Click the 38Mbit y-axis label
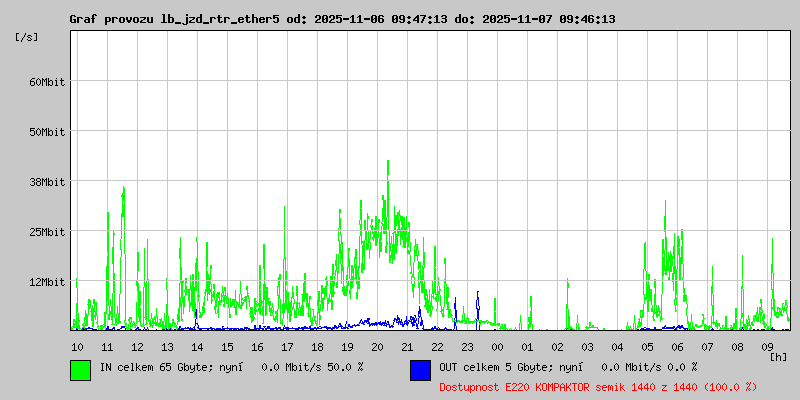800x400 pixels. [x=46, y=181]
